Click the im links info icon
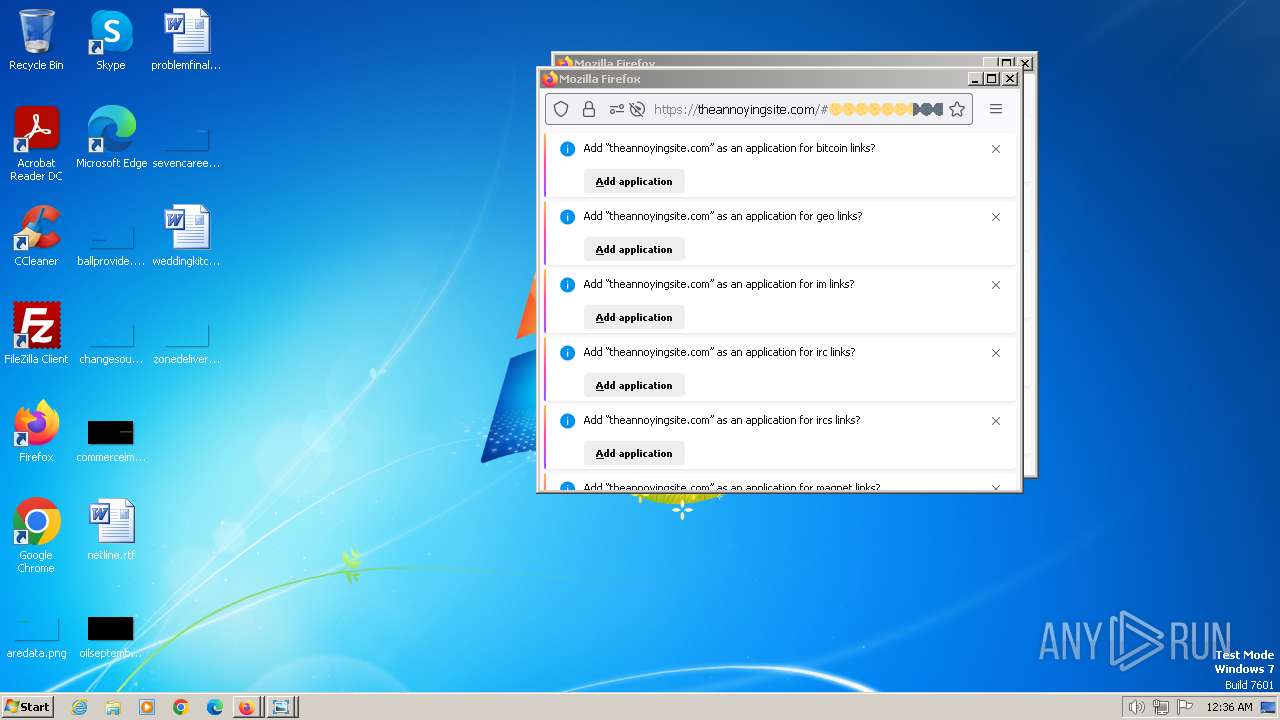Screen dimensions: 1280x720 pos(567,285)
